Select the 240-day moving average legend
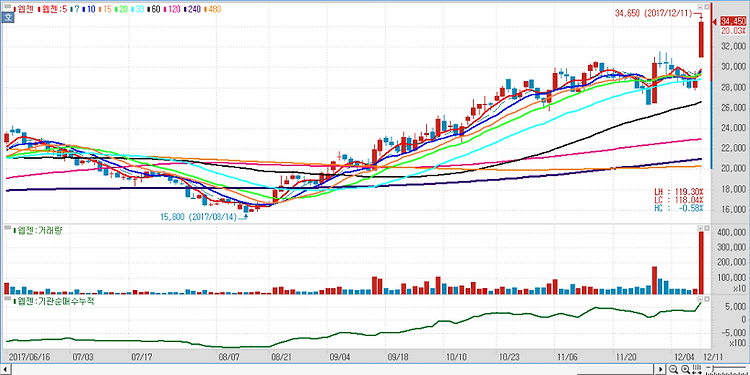Screen dimensions: 750x375 (191, 9)
